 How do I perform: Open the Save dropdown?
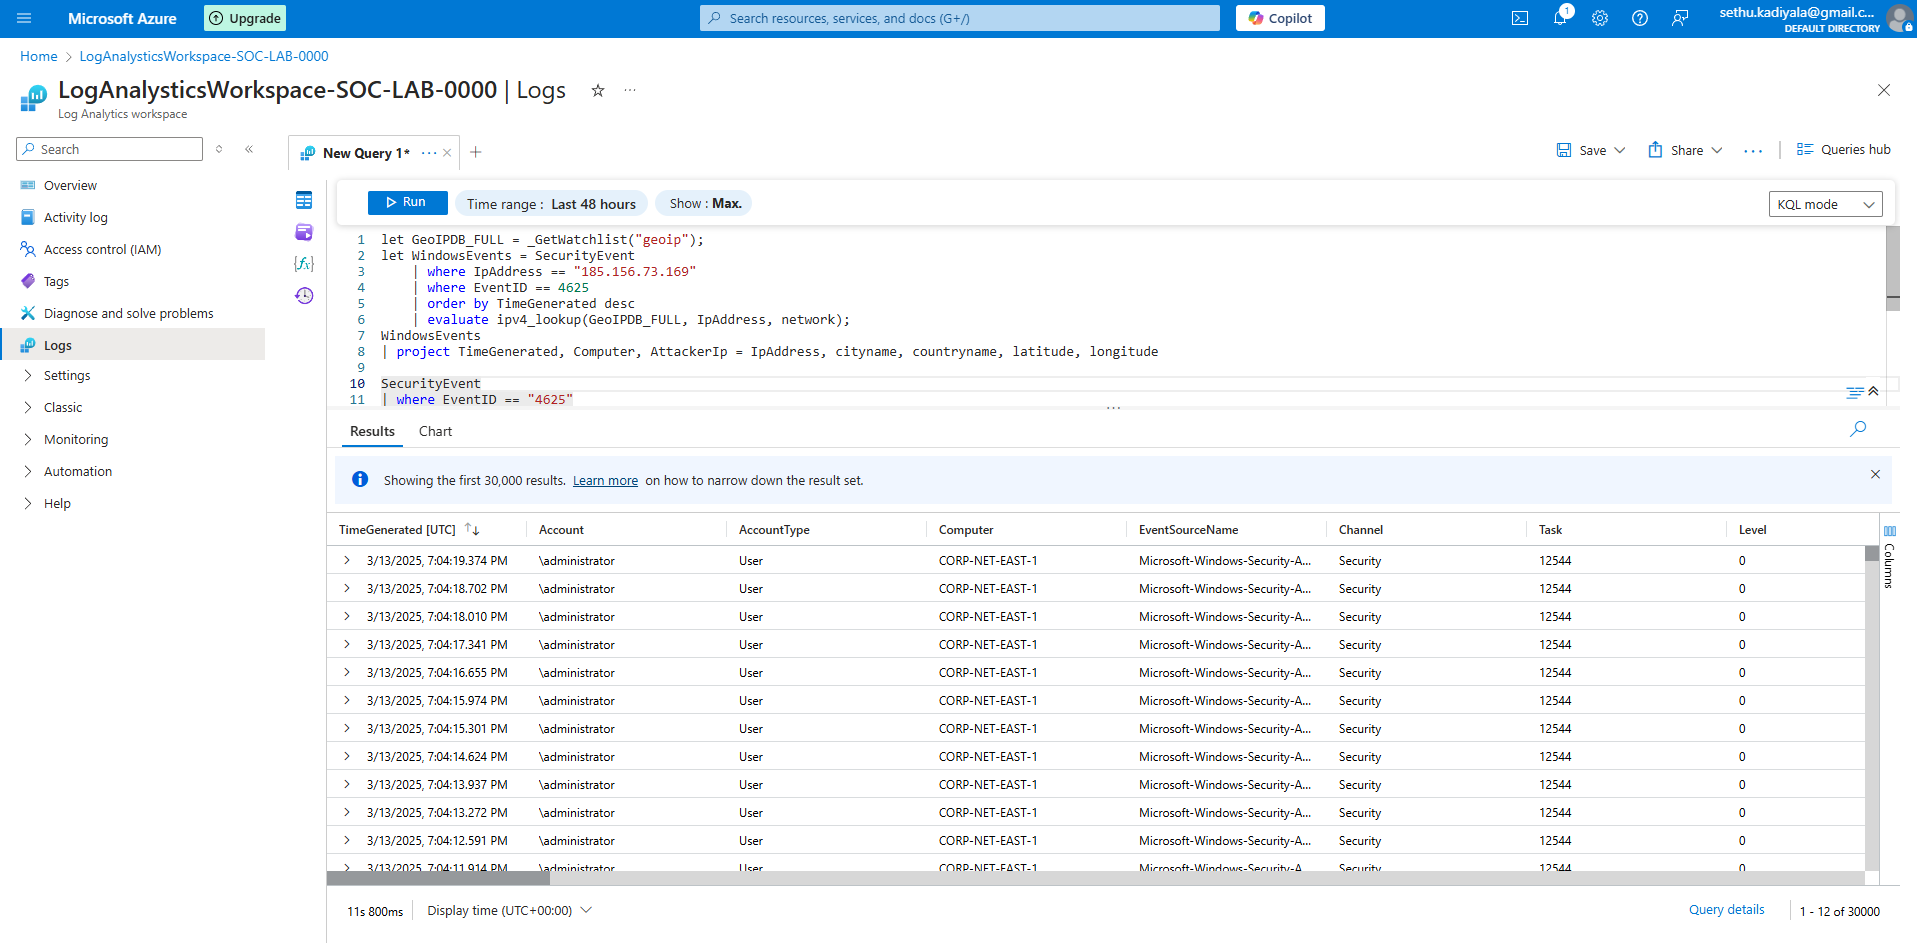[x=1591, y=150]
